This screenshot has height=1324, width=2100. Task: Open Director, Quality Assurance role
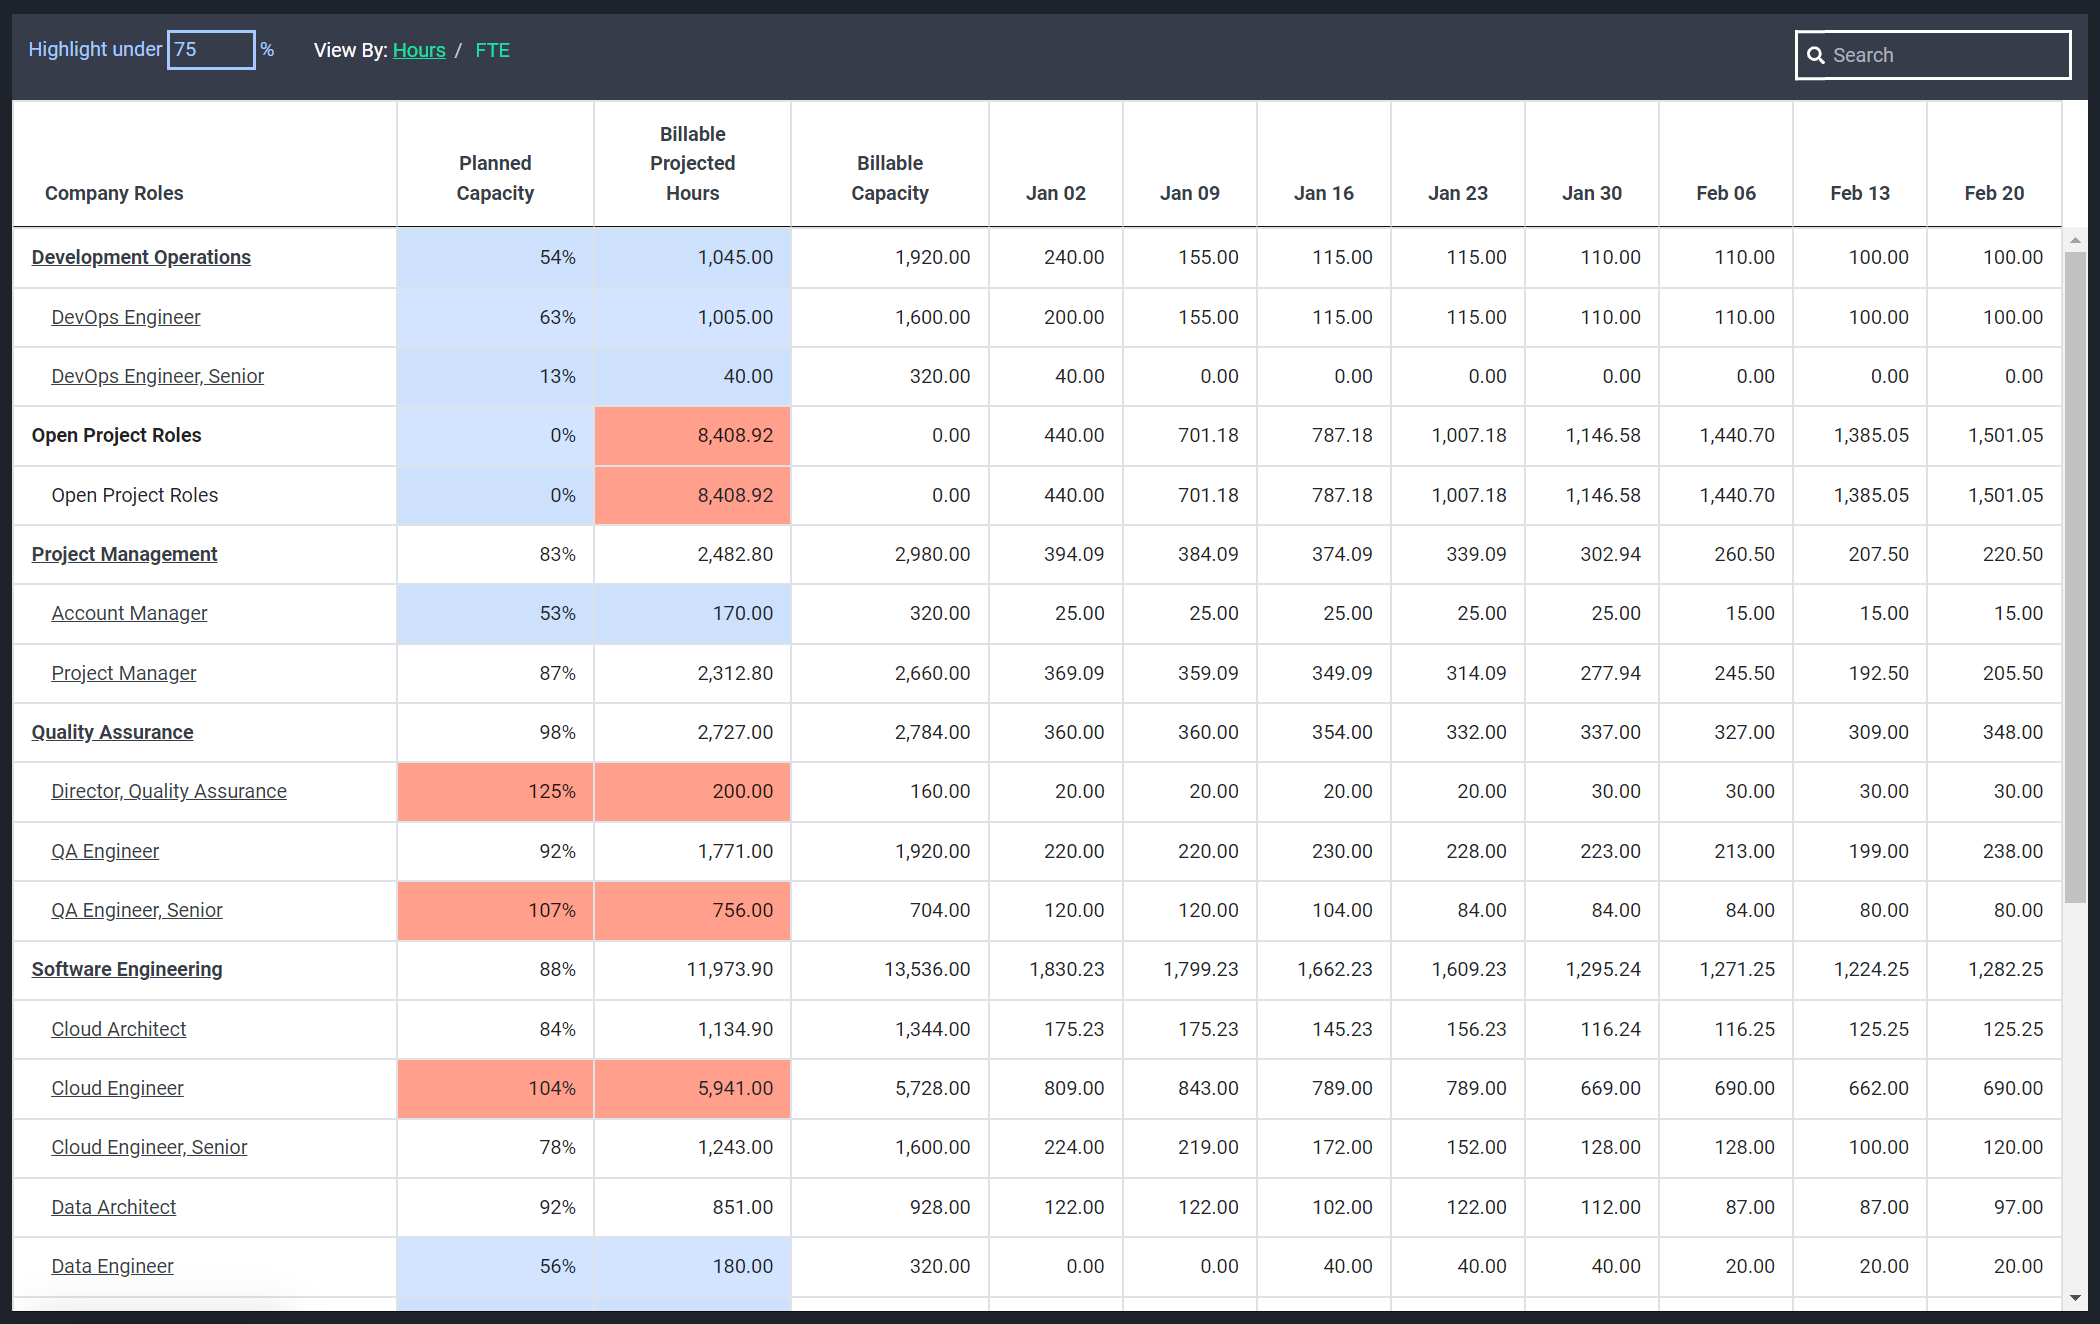tap(169, 791)
